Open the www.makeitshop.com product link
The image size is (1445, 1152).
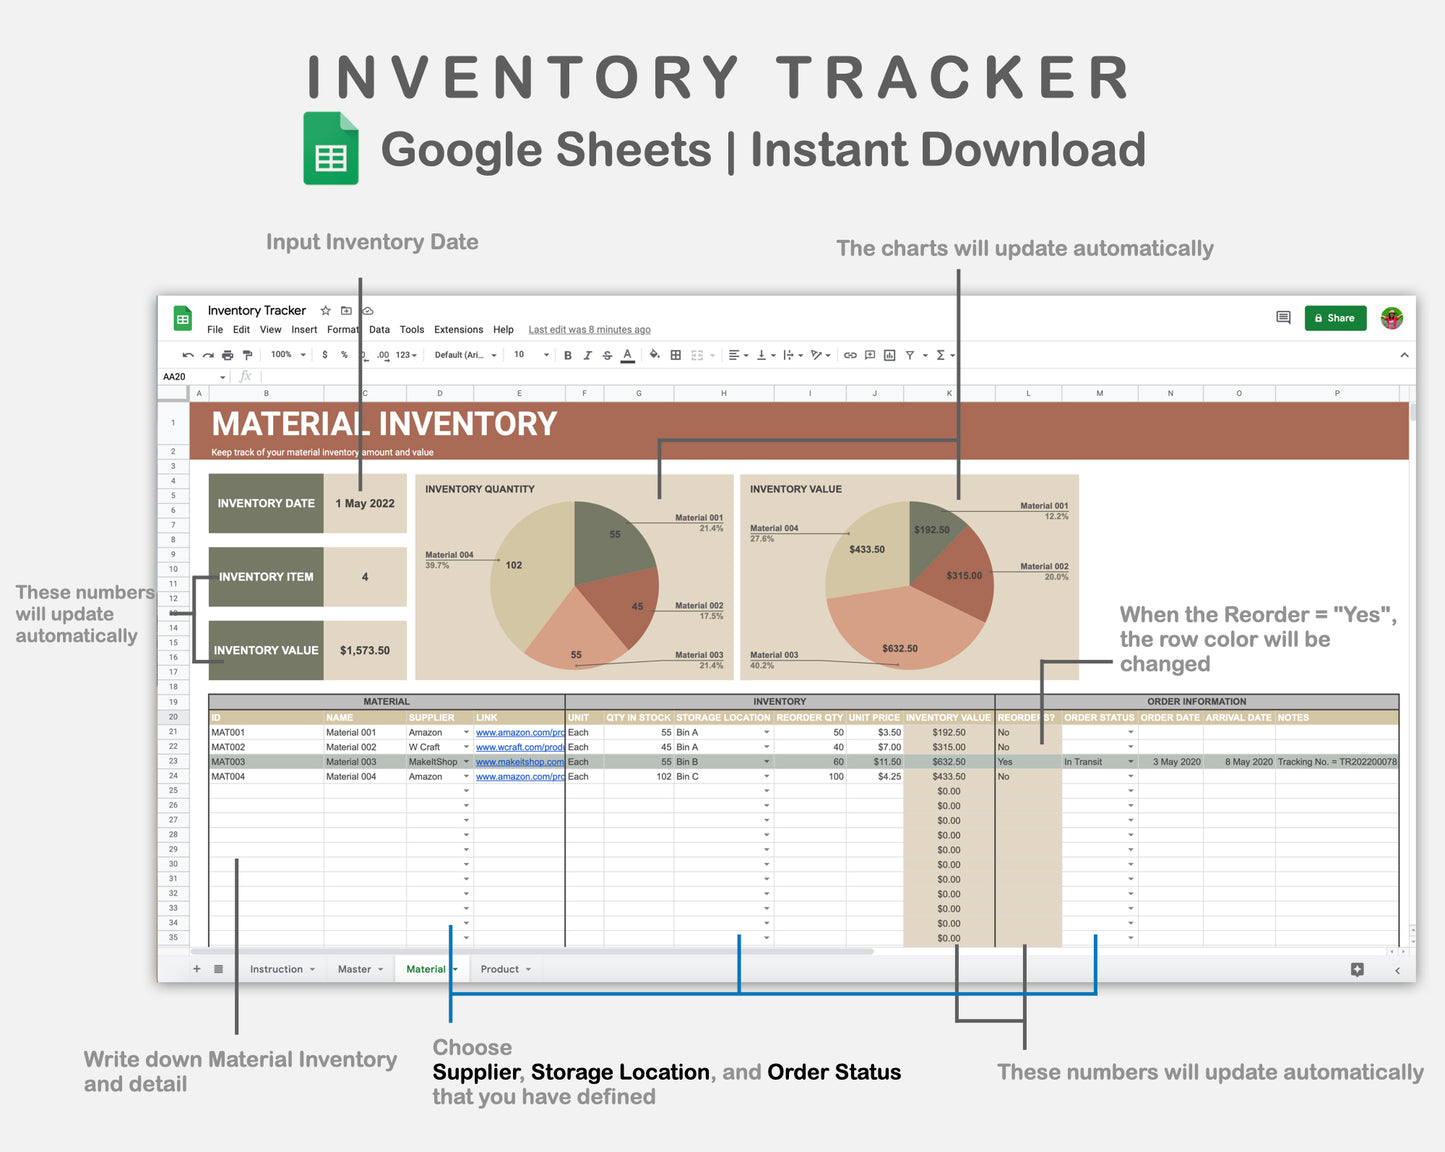coord(519,761)
